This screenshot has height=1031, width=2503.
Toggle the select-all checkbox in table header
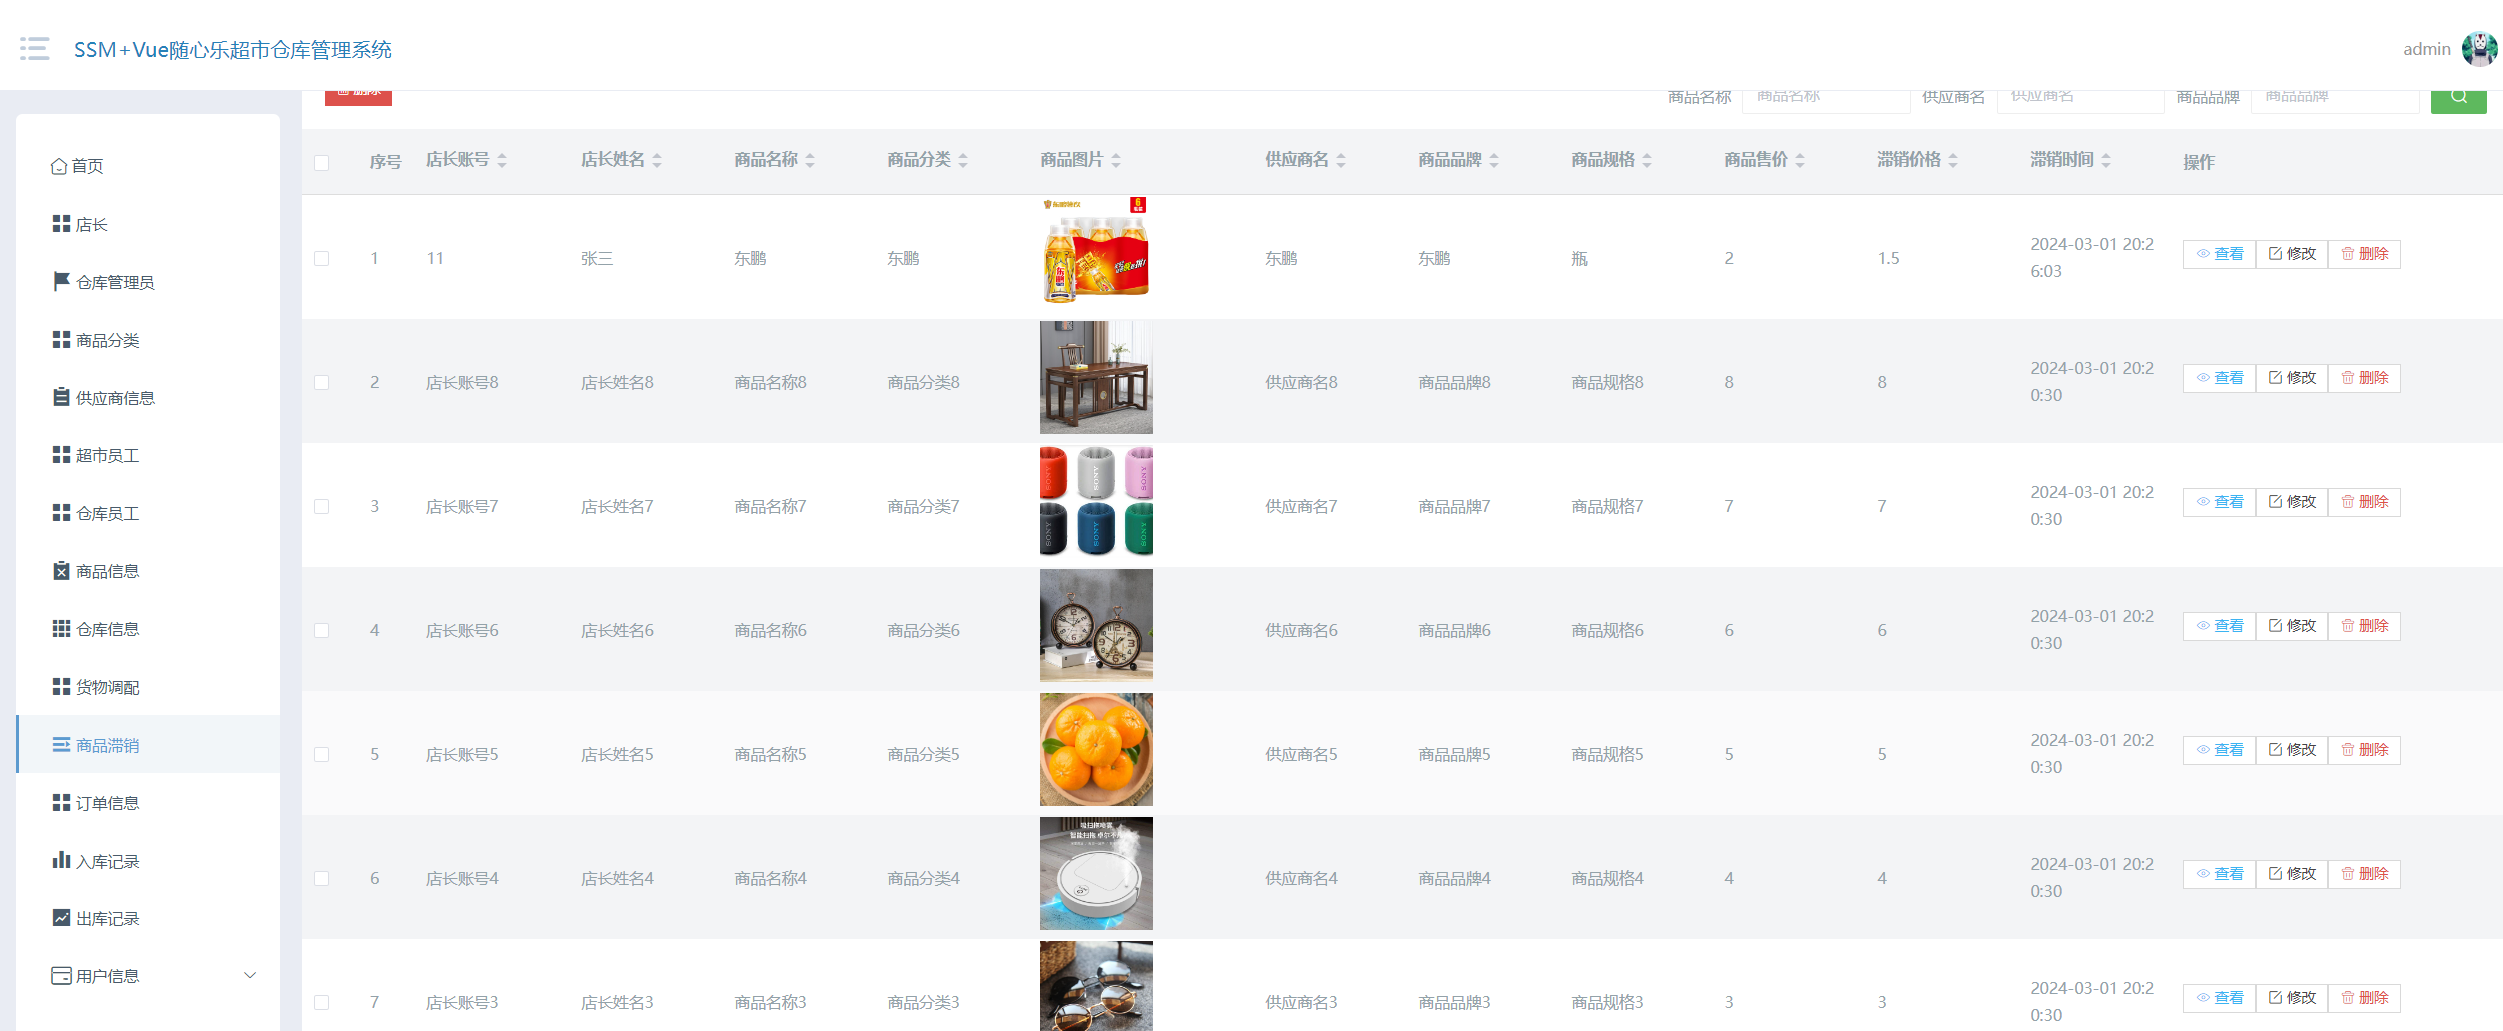point(321,162)
